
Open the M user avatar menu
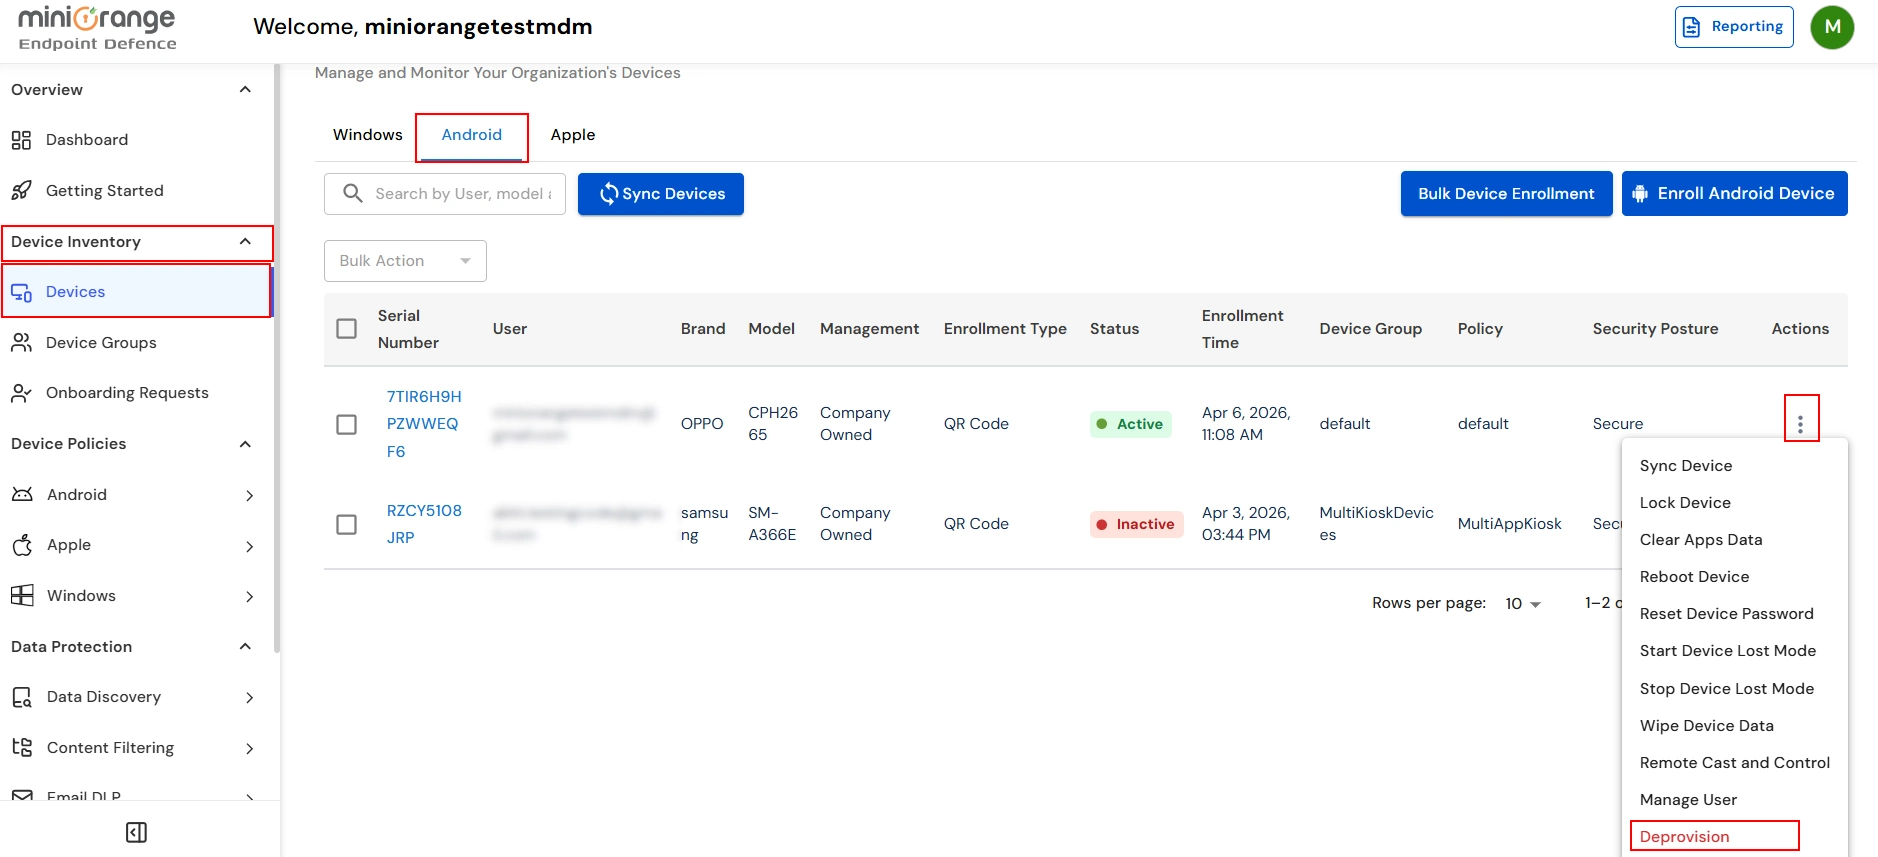(1832, 27)
